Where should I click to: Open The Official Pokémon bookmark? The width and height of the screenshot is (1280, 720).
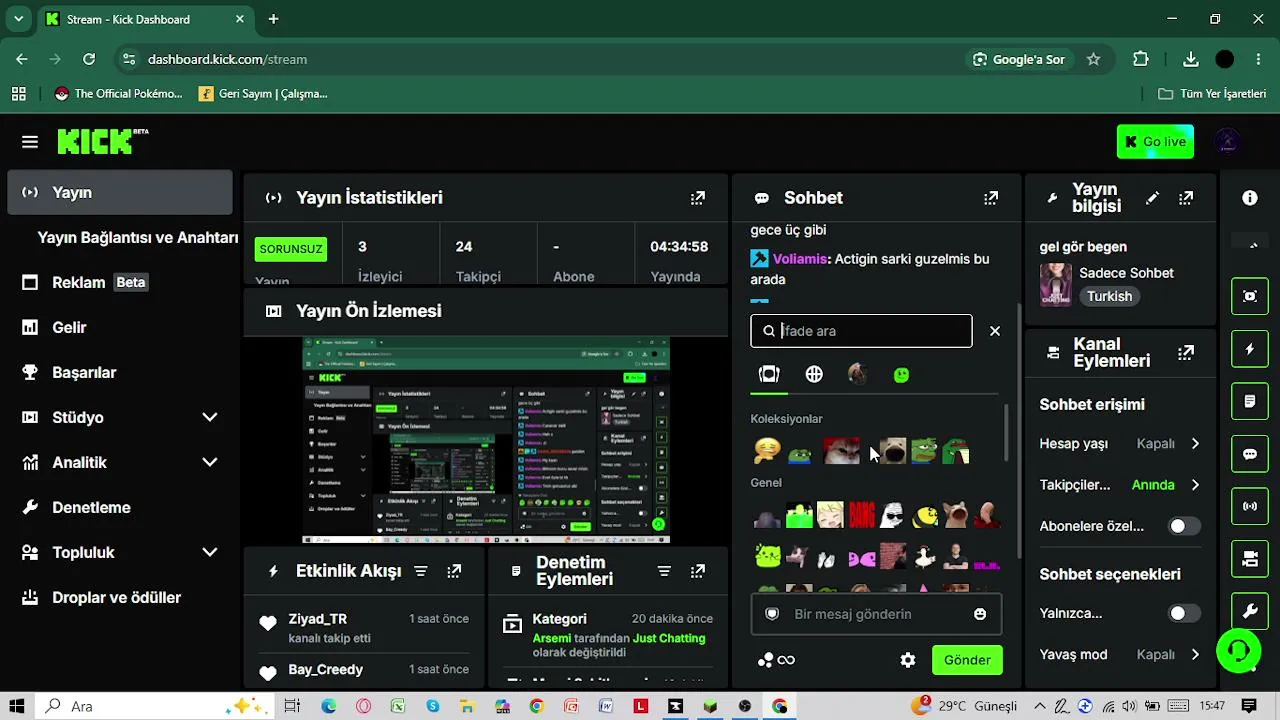(119, 94)
